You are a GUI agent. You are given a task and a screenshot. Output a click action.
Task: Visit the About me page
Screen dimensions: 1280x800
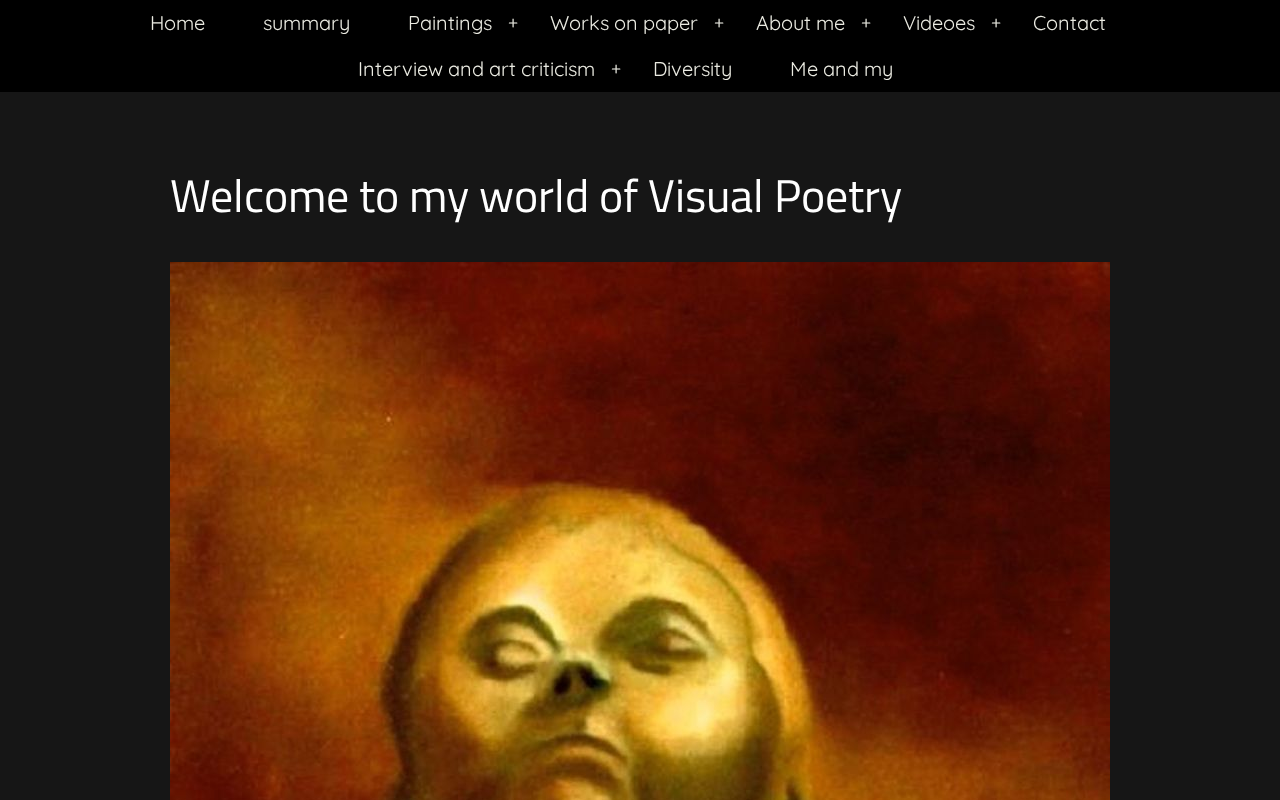800,23
